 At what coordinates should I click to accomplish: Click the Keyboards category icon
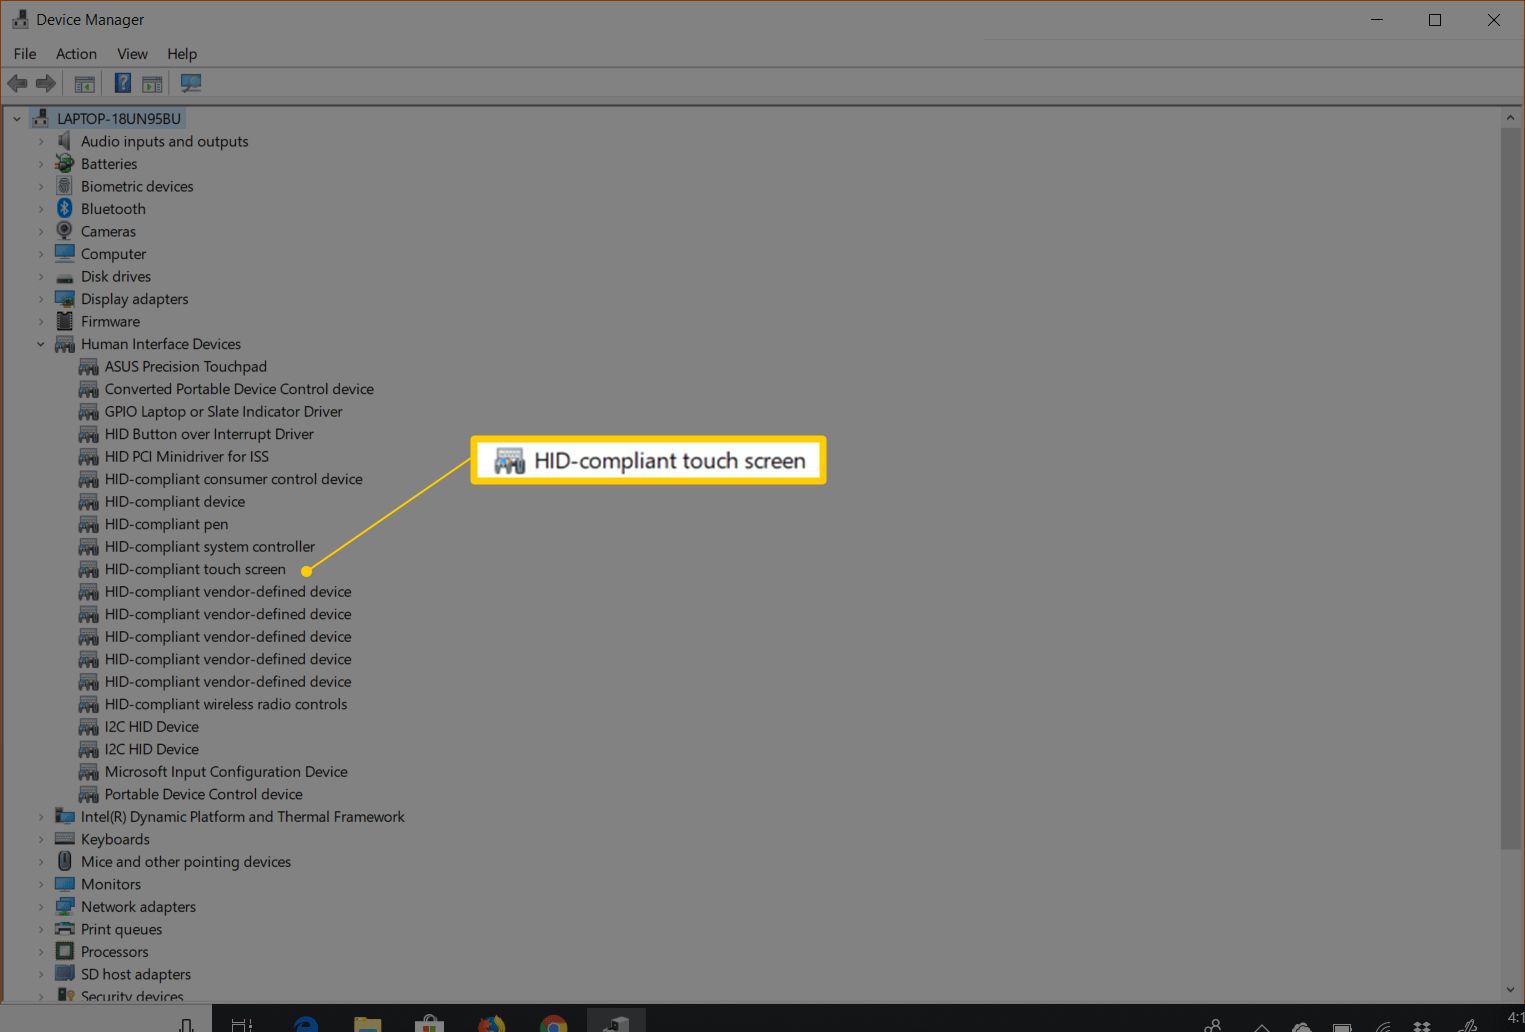tap(65, 839)
